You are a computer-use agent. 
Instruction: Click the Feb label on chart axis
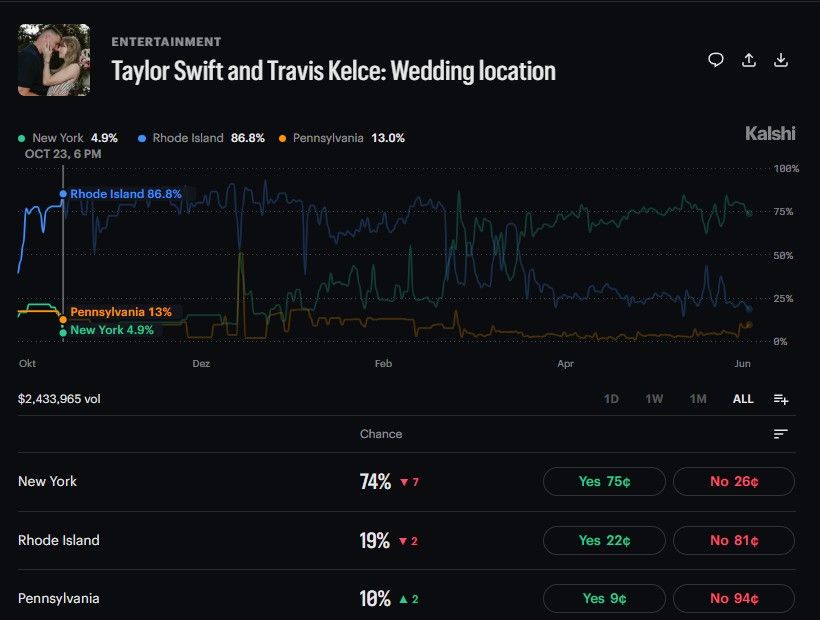tap(383, 363)
